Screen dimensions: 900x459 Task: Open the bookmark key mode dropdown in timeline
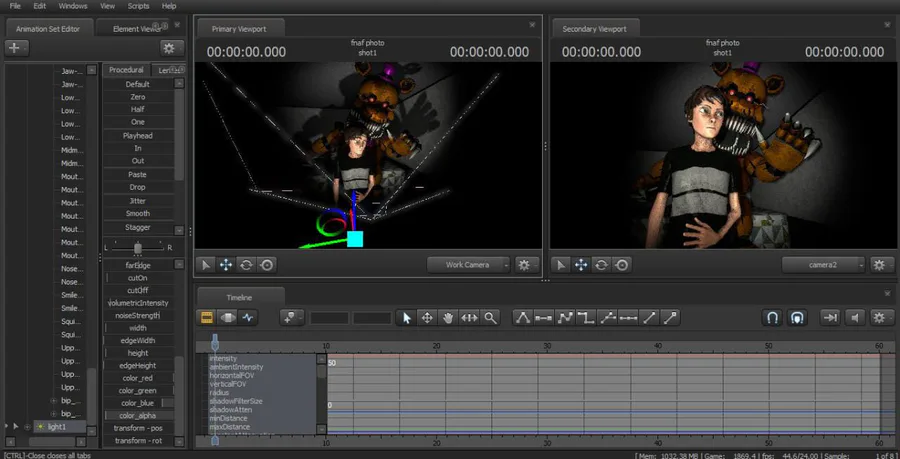tap(292, 317)
